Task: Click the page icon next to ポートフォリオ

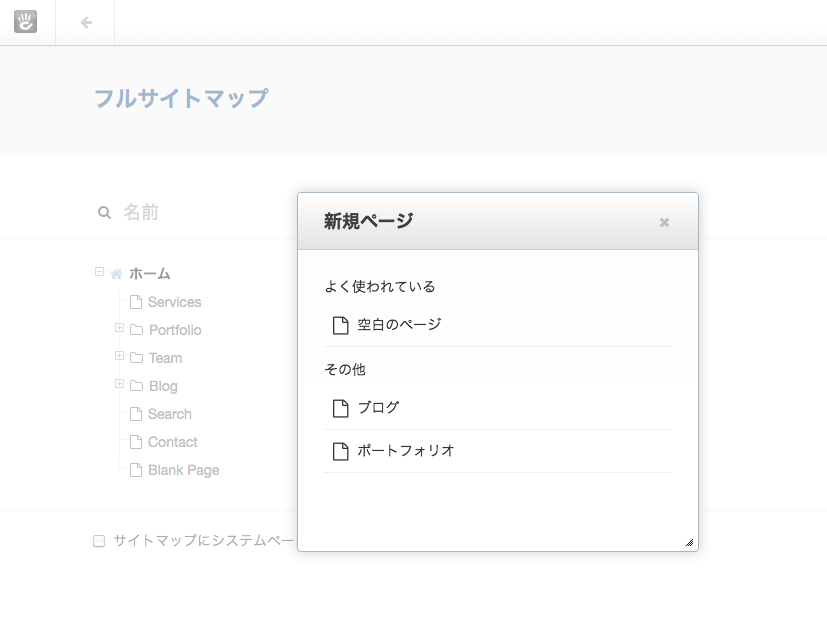Action: tap(341, 451)
